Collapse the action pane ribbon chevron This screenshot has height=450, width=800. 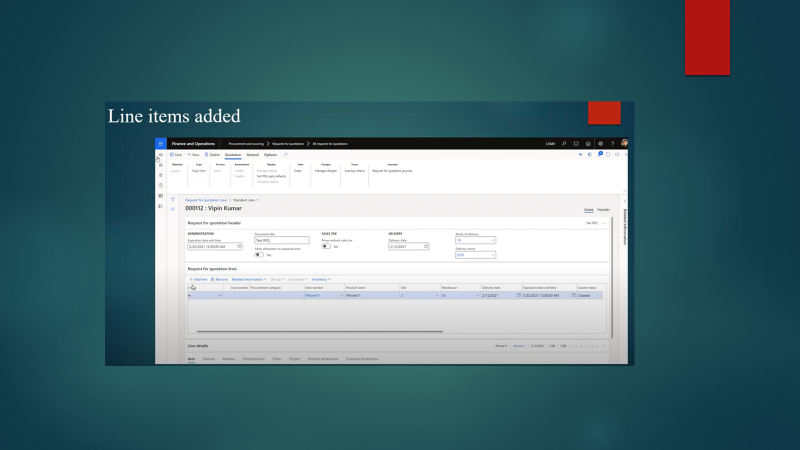click(625, 191)
